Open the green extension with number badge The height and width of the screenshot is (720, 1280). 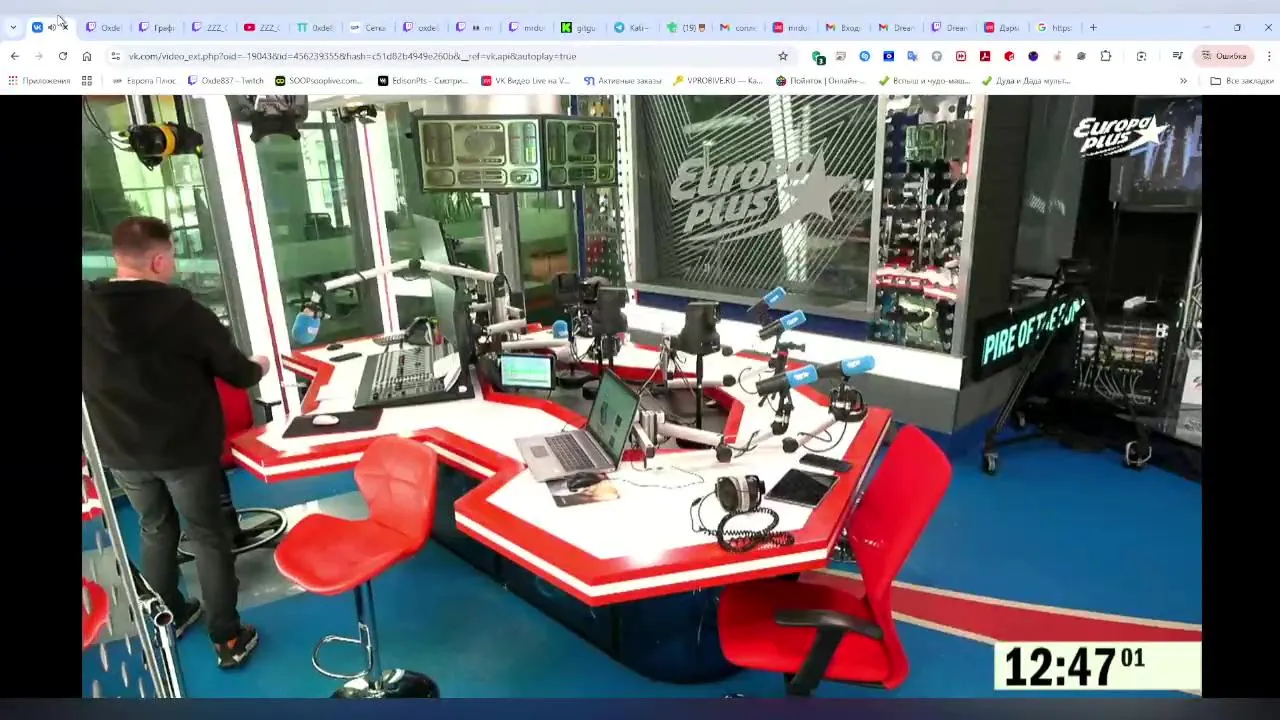pyautogui.click(x=818, y=57)
